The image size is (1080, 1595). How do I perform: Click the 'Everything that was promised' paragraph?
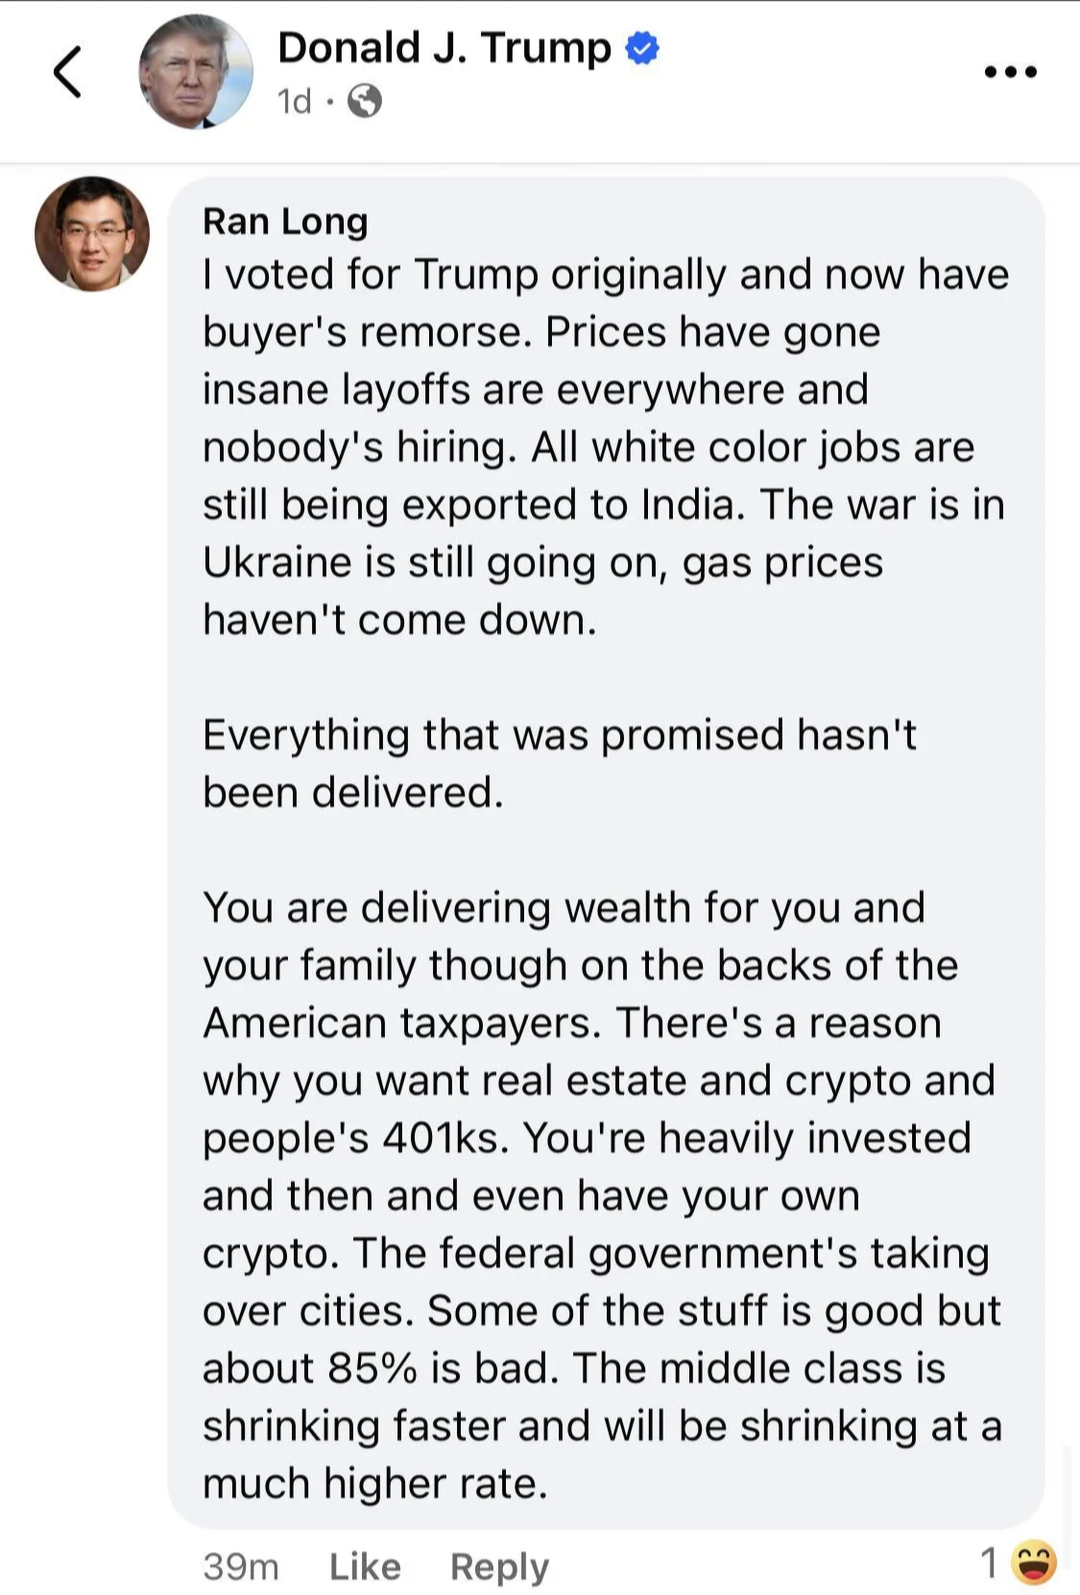coord(559,763)
